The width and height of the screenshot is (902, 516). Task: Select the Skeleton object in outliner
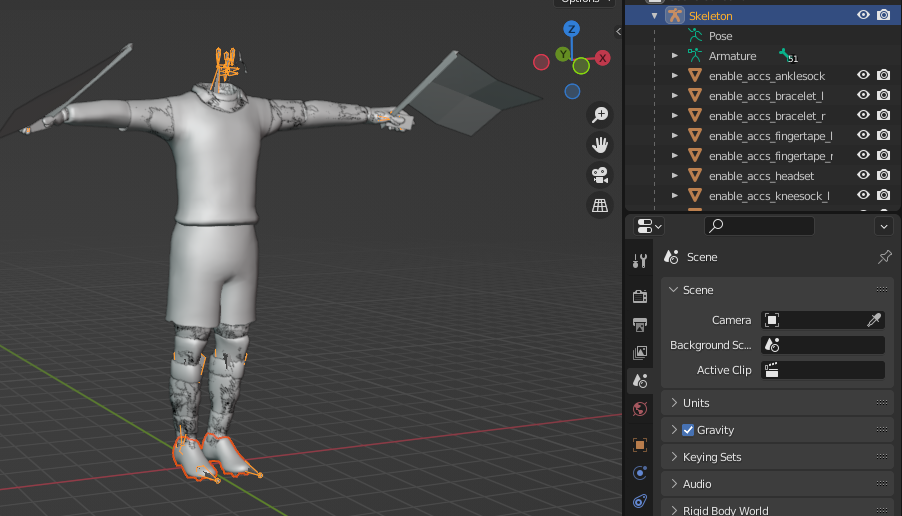click(x=710, y=16)
